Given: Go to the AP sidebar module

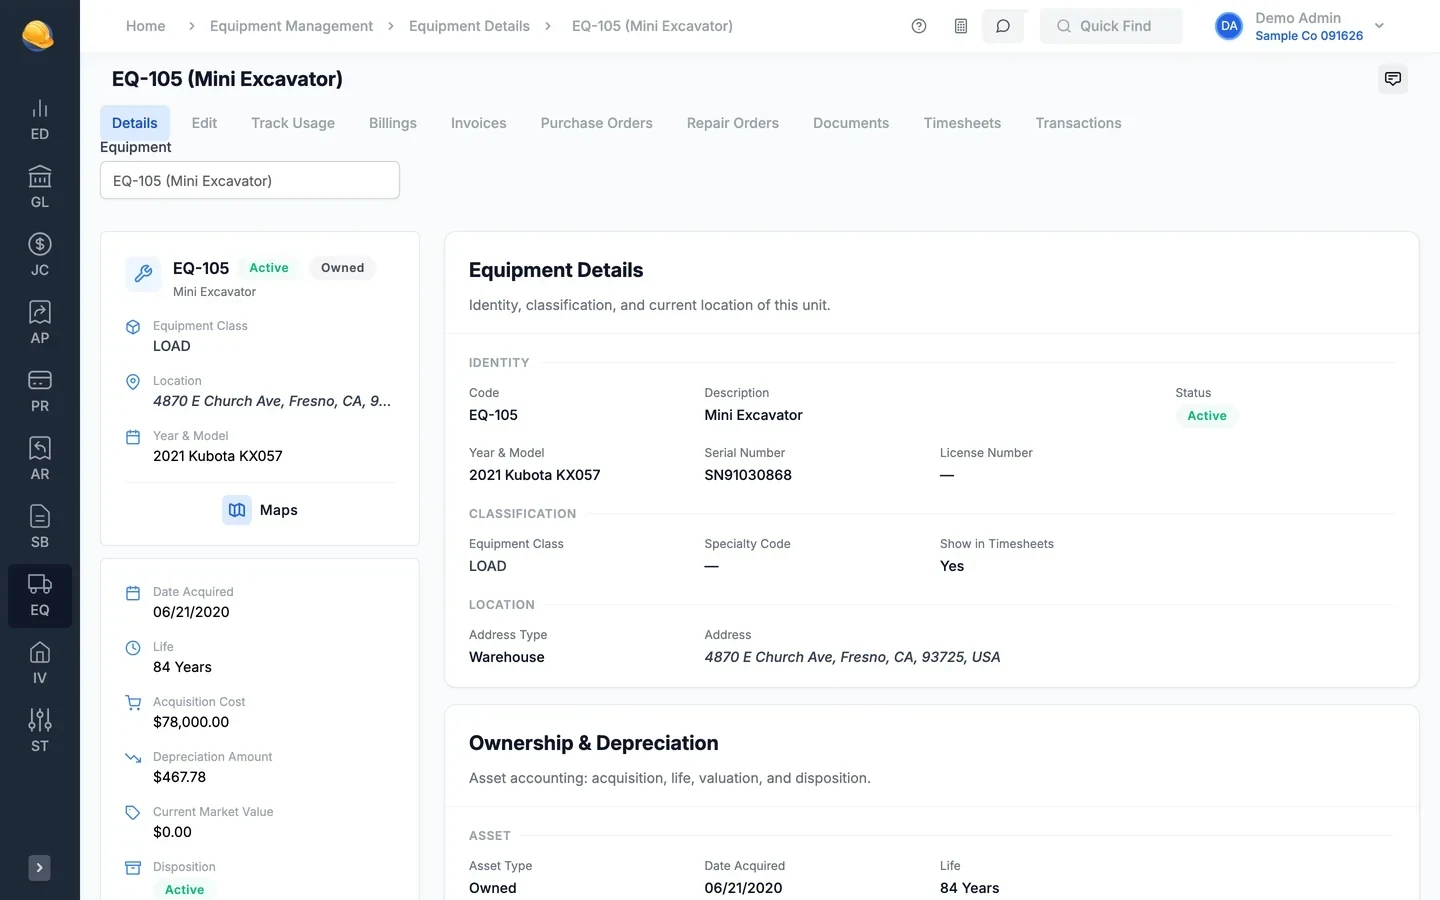Looking at the screenshot, I should (40, 323).
